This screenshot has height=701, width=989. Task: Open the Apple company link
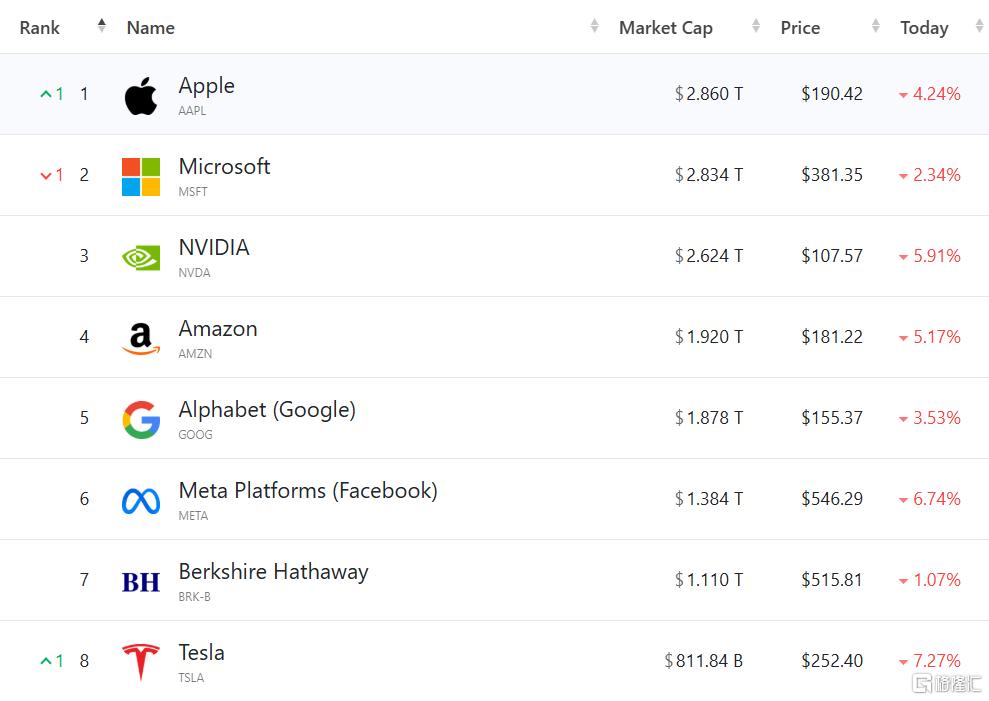click(x=206, y=86)
